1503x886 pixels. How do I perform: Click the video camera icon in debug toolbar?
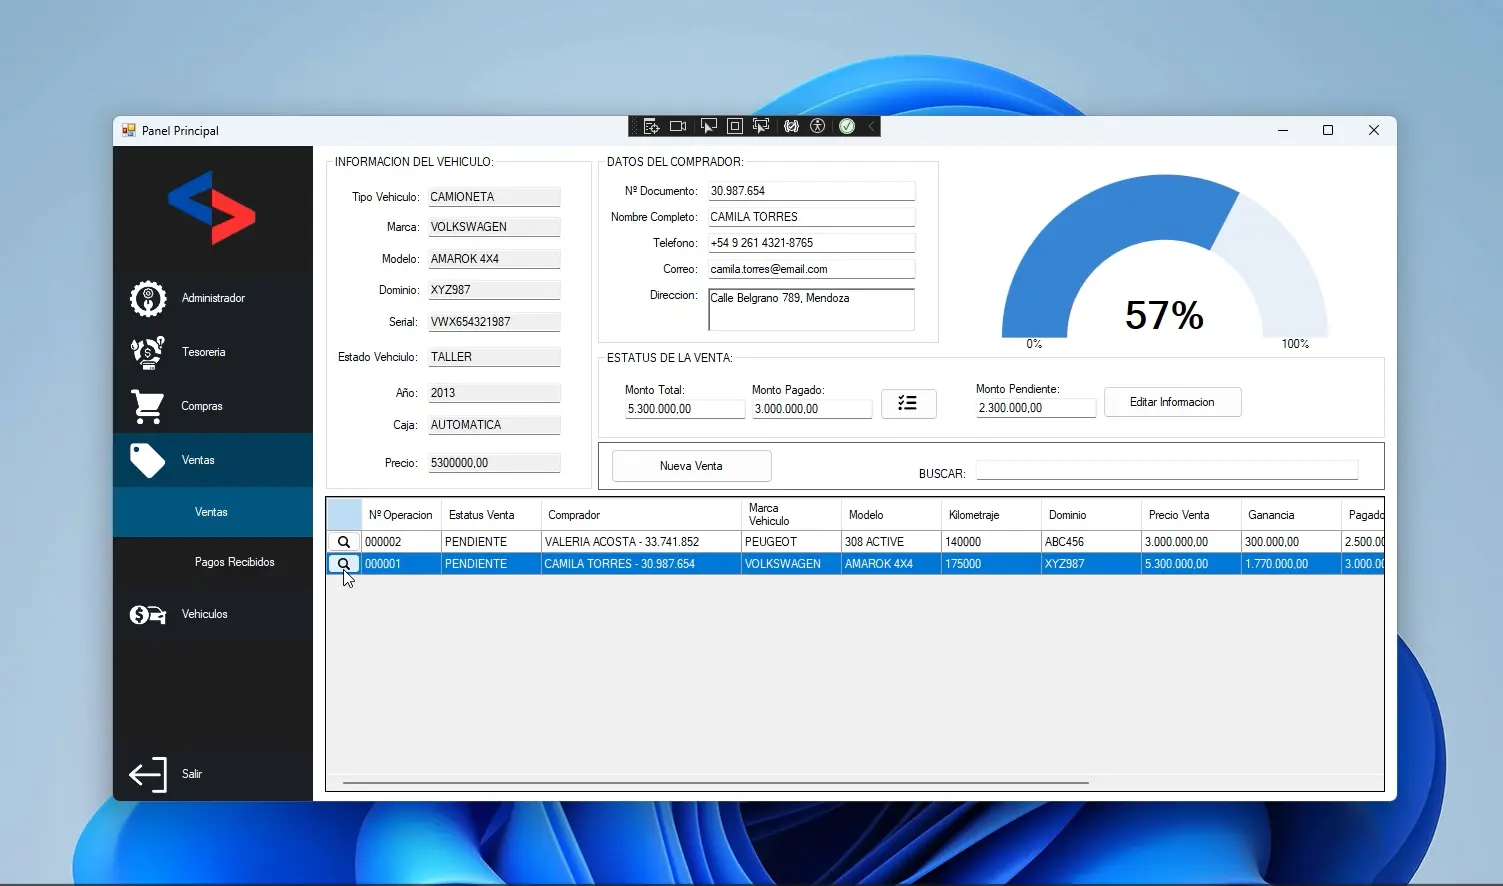678,126
